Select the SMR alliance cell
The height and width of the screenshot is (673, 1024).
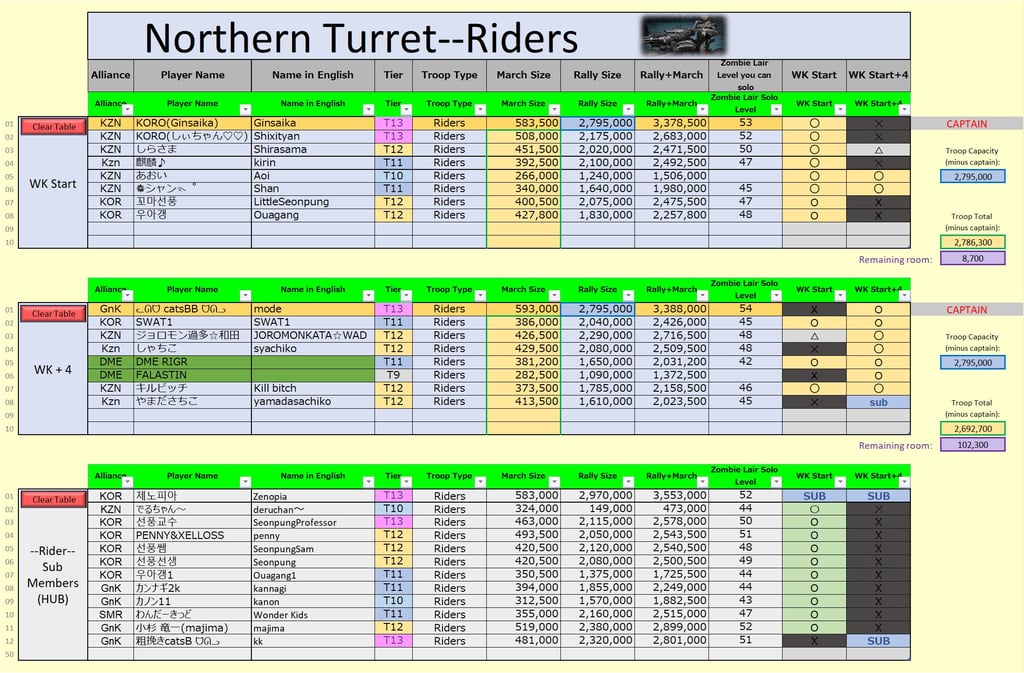[x=110, y=614]
